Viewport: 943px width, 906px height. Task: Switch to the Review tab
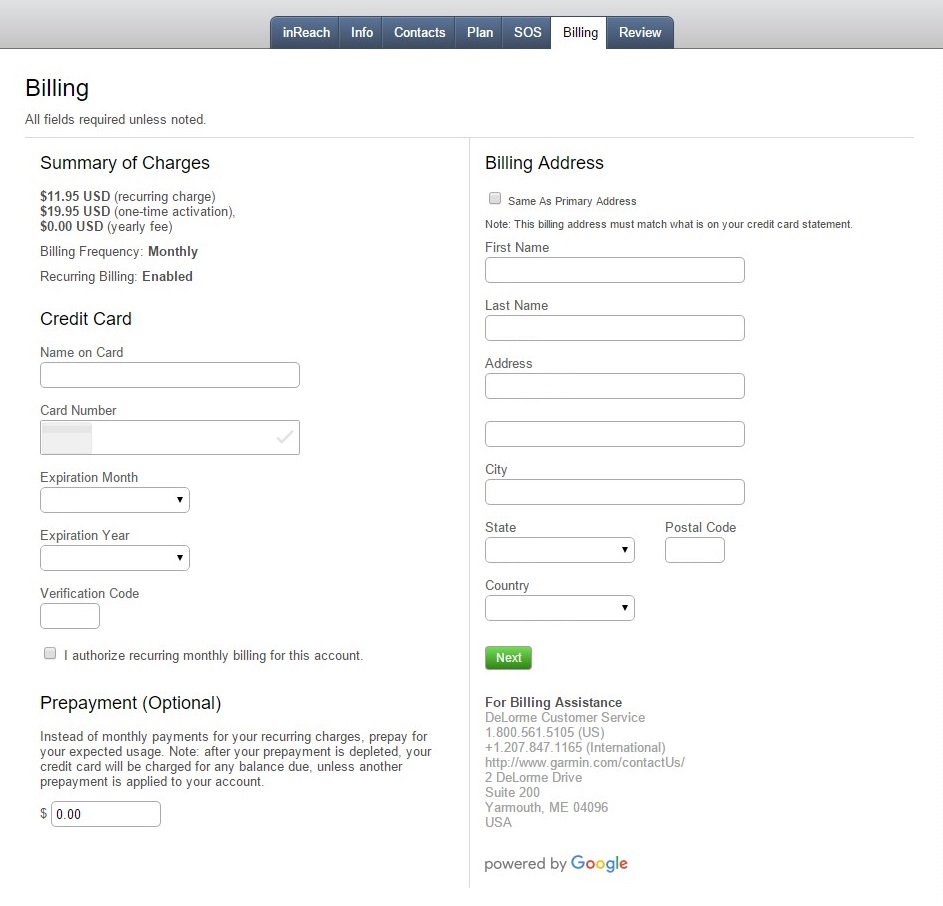click(640, 32)
